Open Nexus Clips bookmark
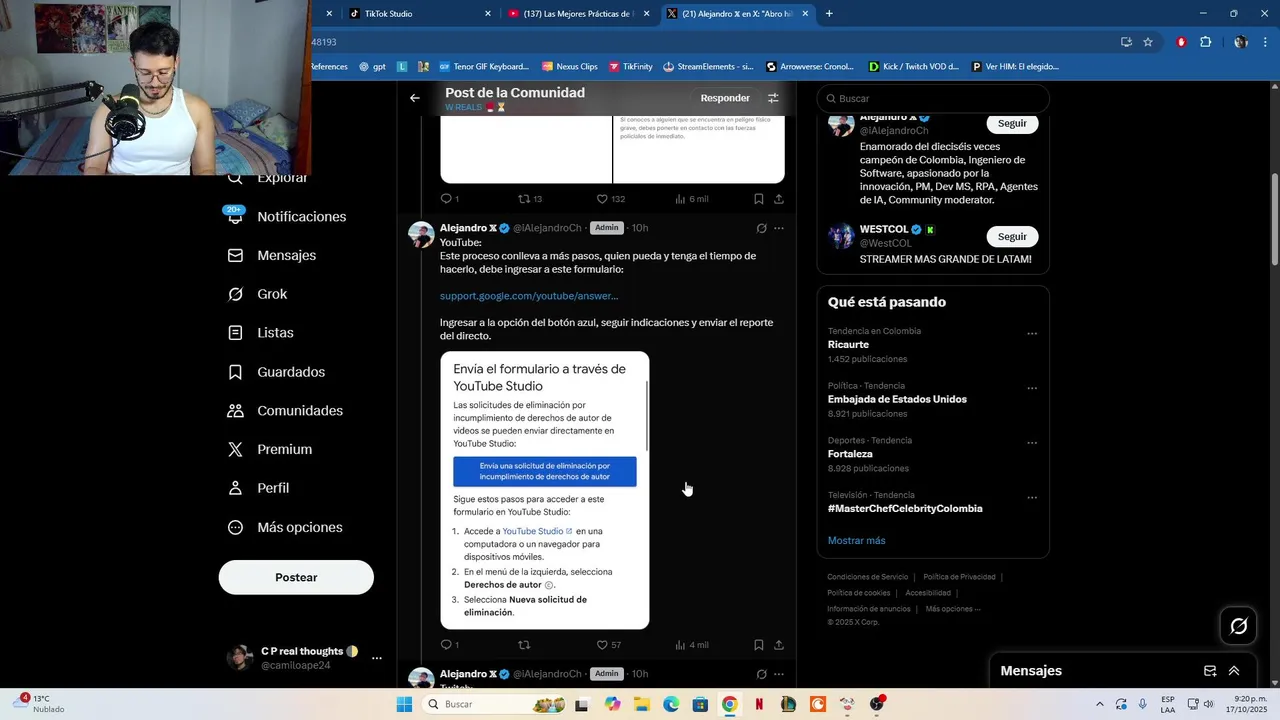Screen dimensions: 1280x720 (569, 67)
